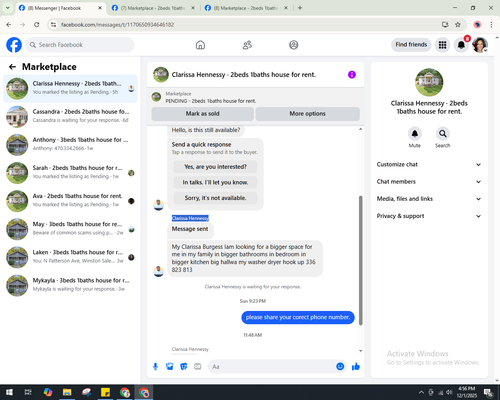
Task: Click the Mark as sold button
Action: click(x=202, y=114)
